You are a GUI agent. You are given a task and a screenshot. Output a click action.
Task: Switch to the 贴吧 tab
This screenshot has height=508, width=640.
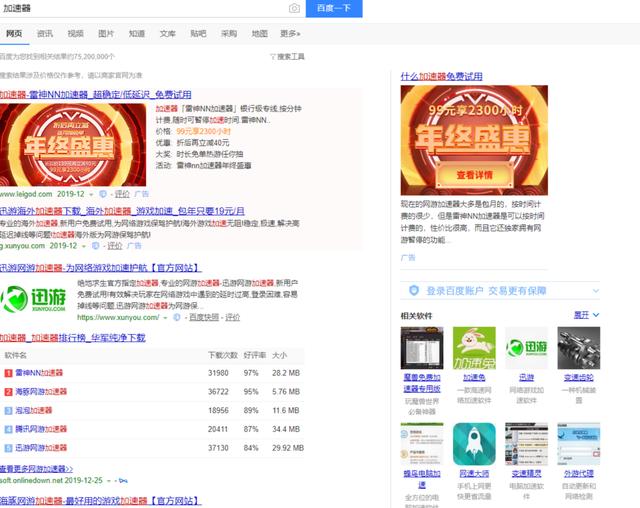[x=198, y=33]
